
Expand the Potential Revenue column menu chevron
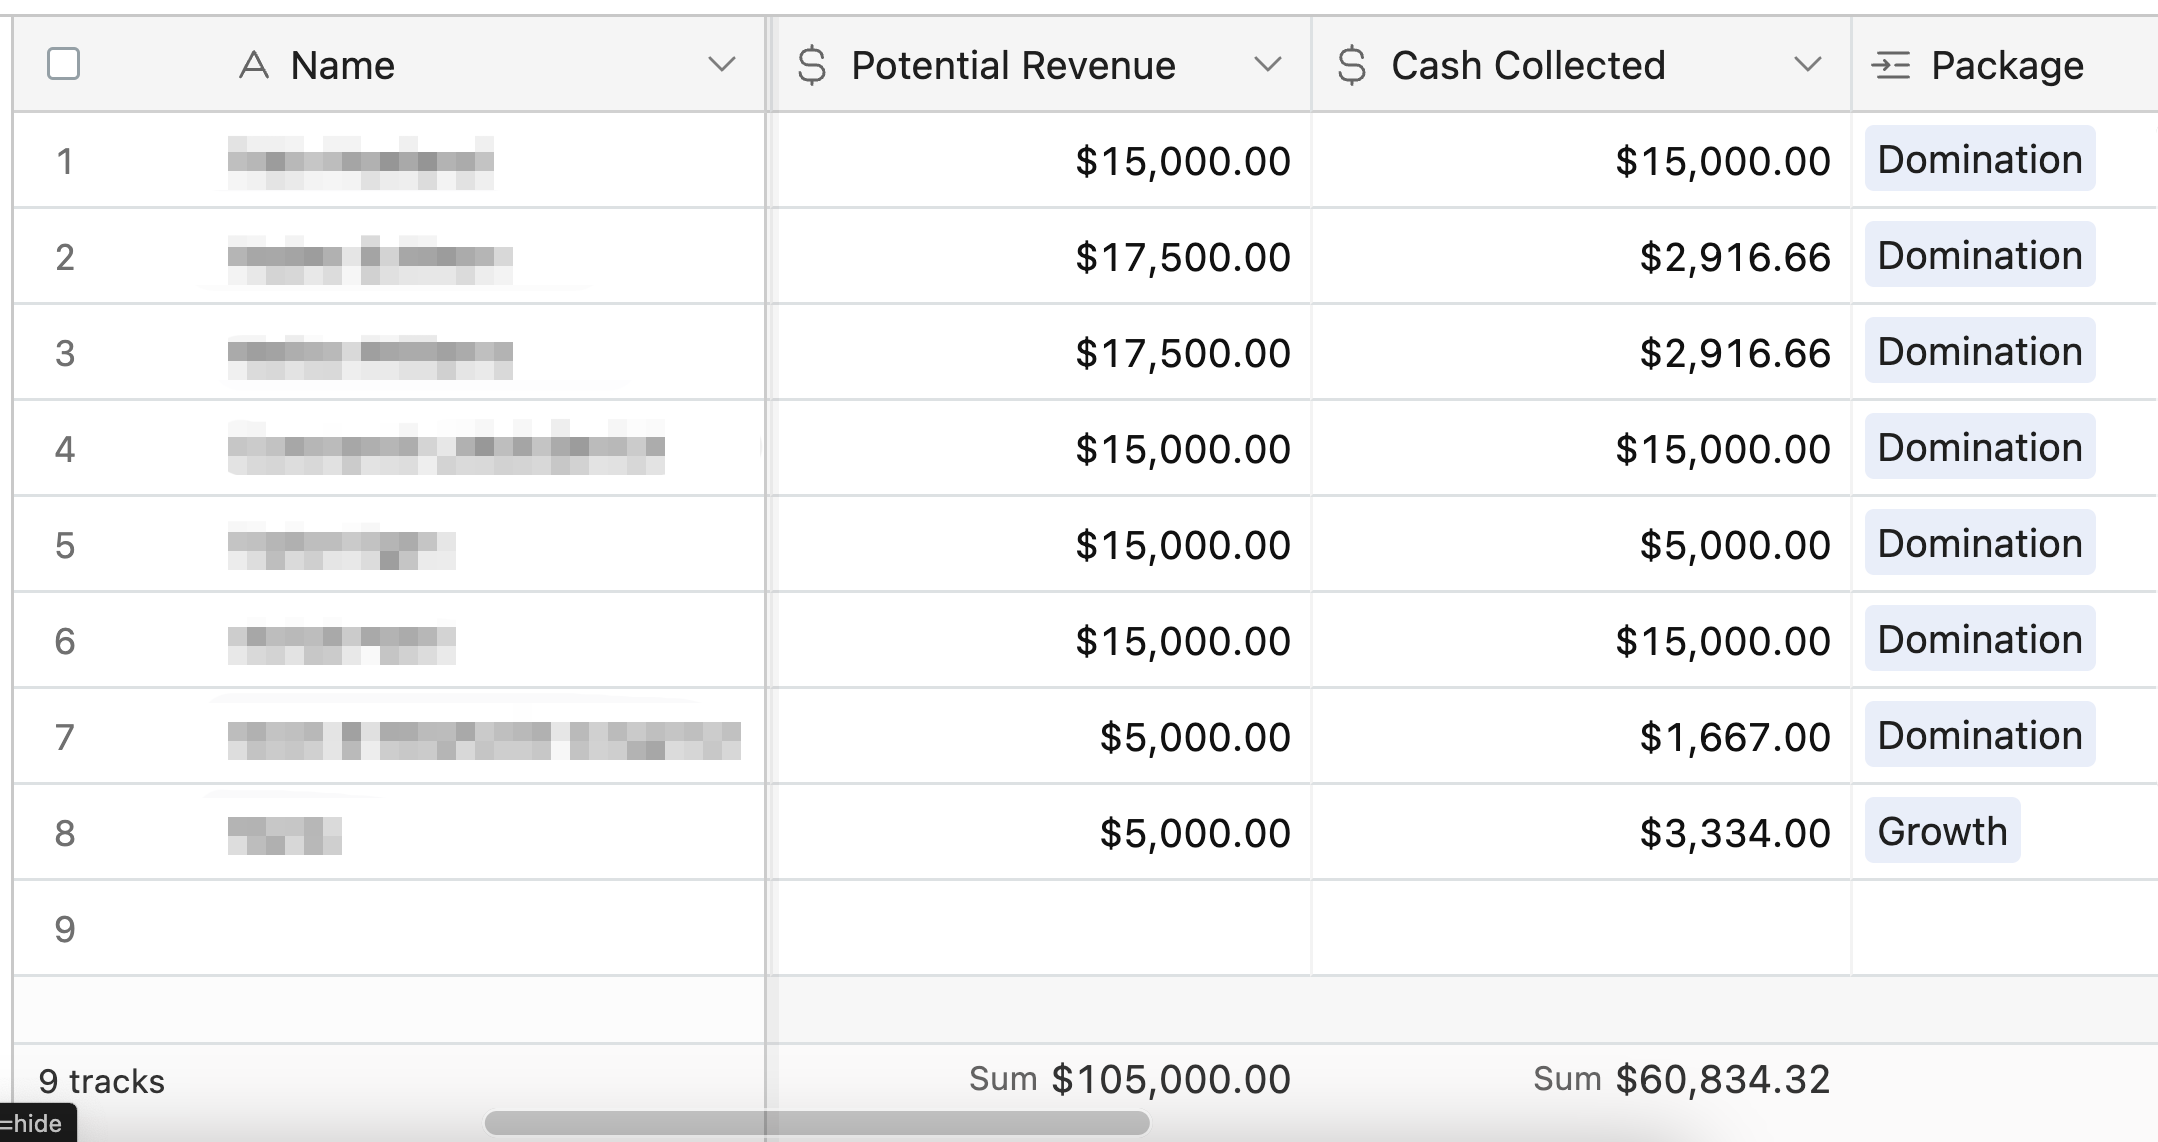1267,66
